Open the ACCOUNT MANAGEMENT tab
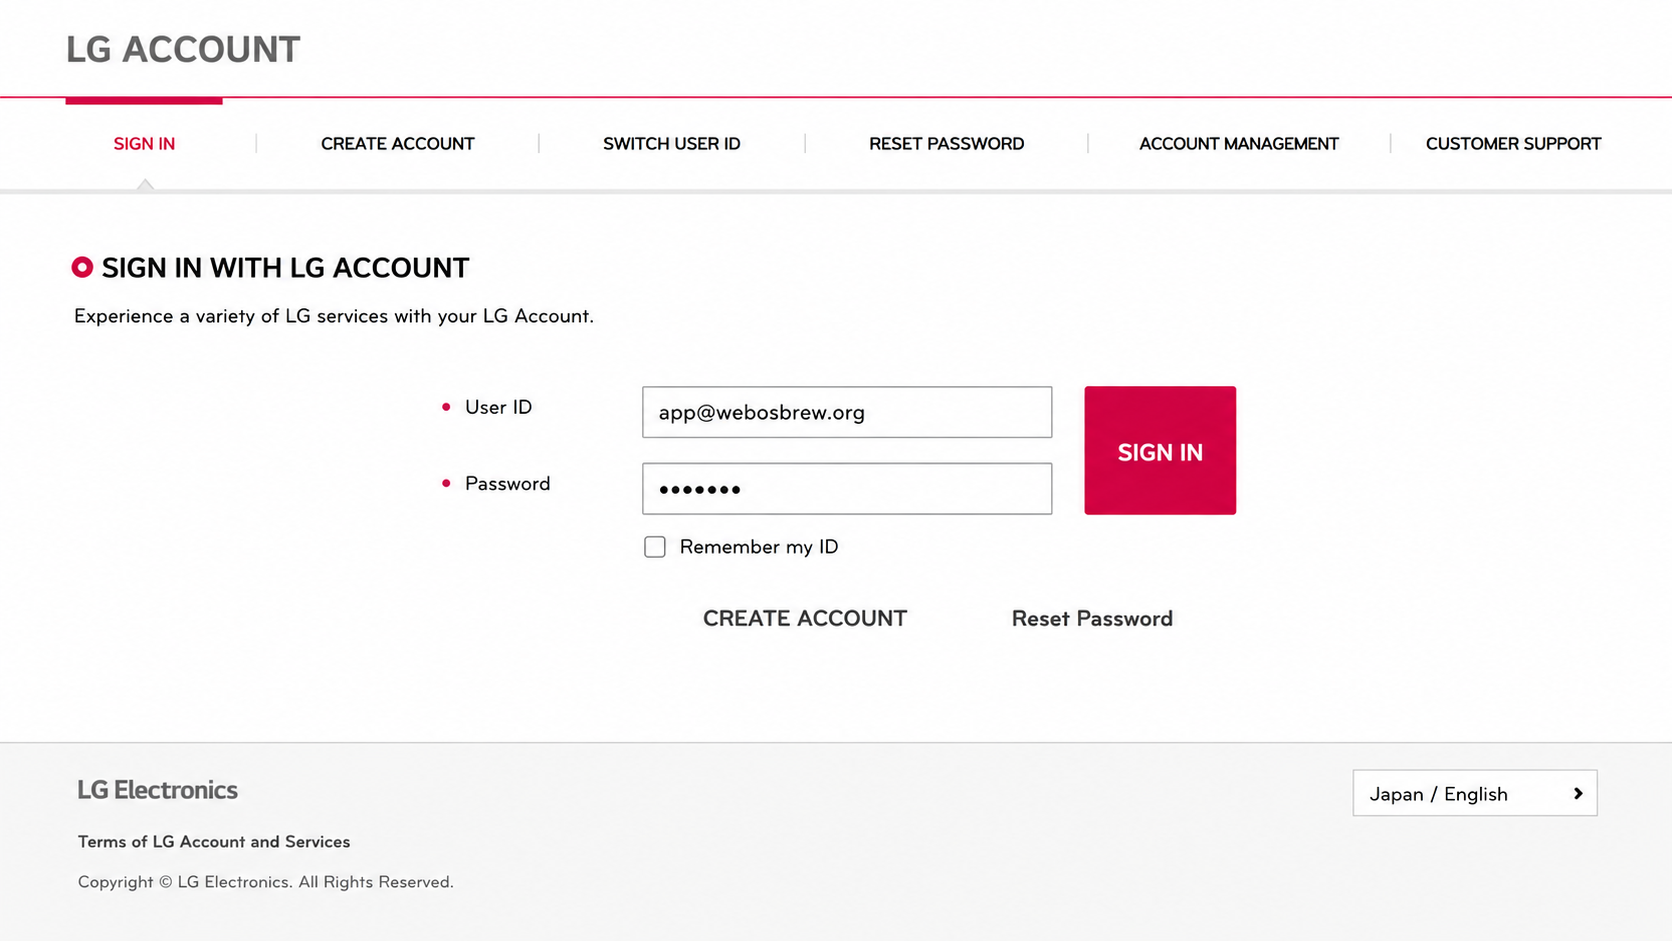Screen dimensions: 1672x941 tap(1239, 143)
